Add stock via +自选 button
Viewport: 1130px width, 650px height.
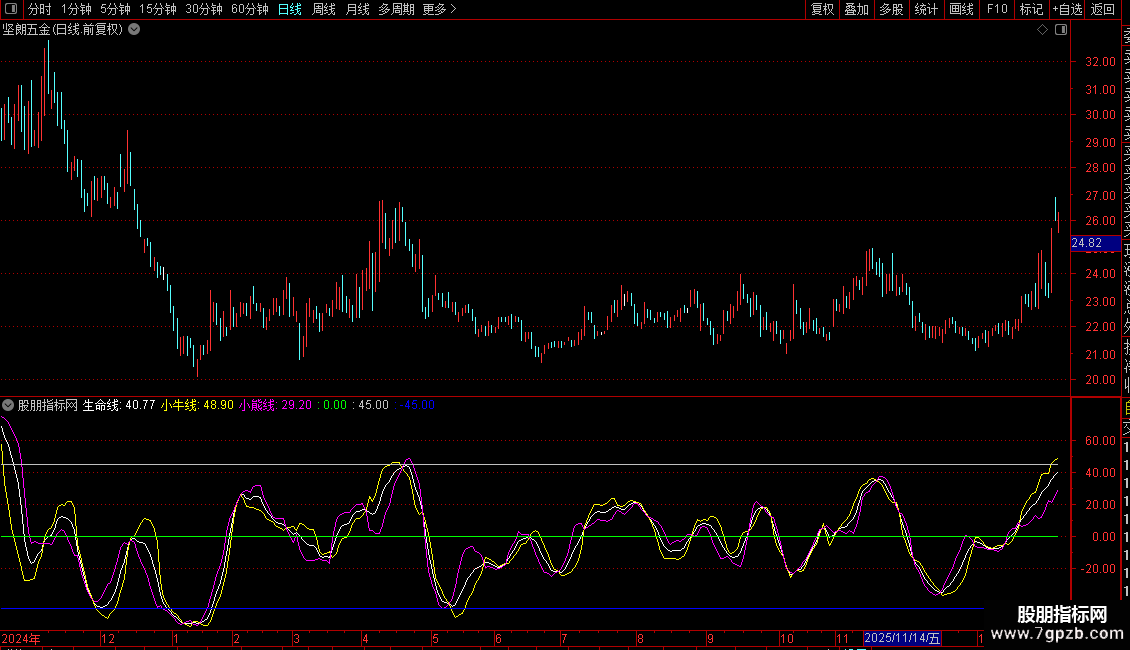1066,9
